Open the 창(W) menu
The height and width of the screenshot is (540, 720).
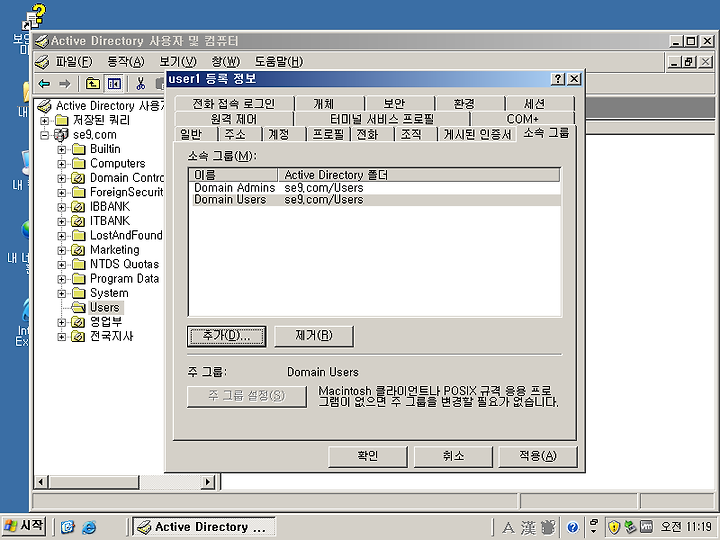pos(225,62)
